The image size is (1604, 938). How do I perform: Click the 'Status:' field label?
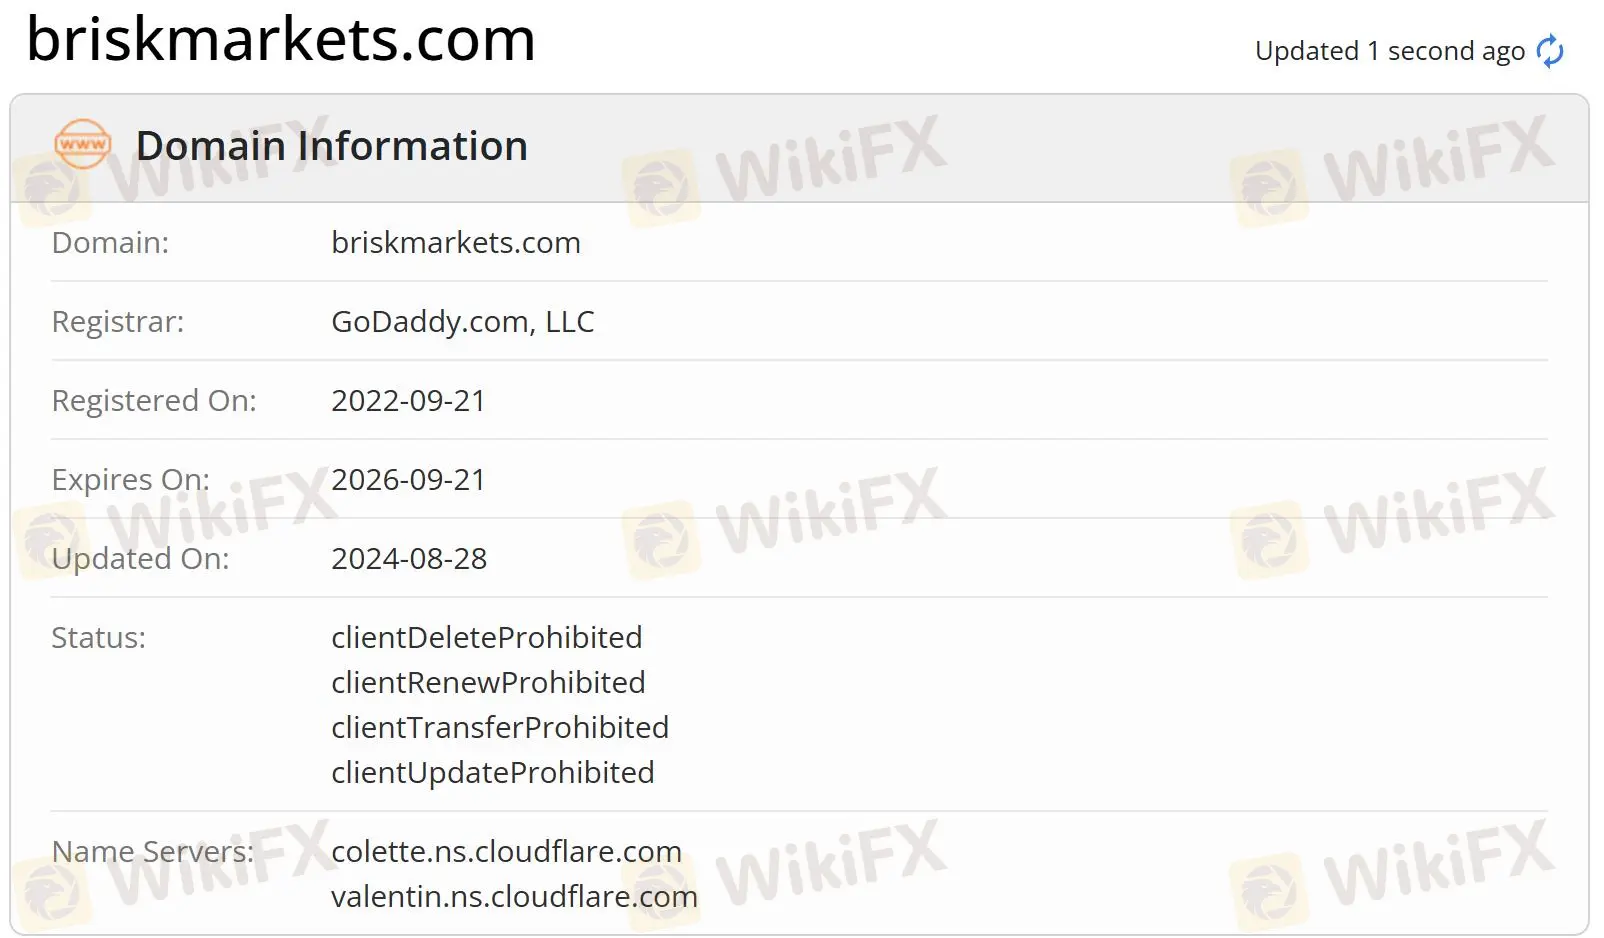tap(99, 638)
